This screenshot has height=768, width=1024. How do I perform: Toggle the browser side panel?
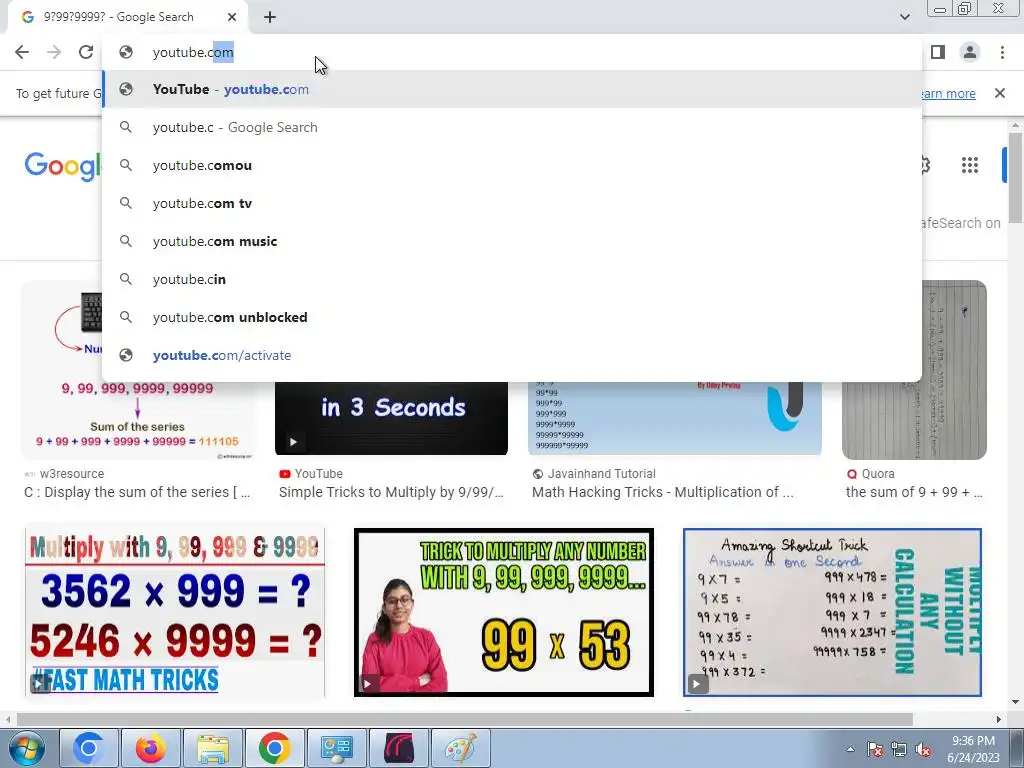[938, 52]
